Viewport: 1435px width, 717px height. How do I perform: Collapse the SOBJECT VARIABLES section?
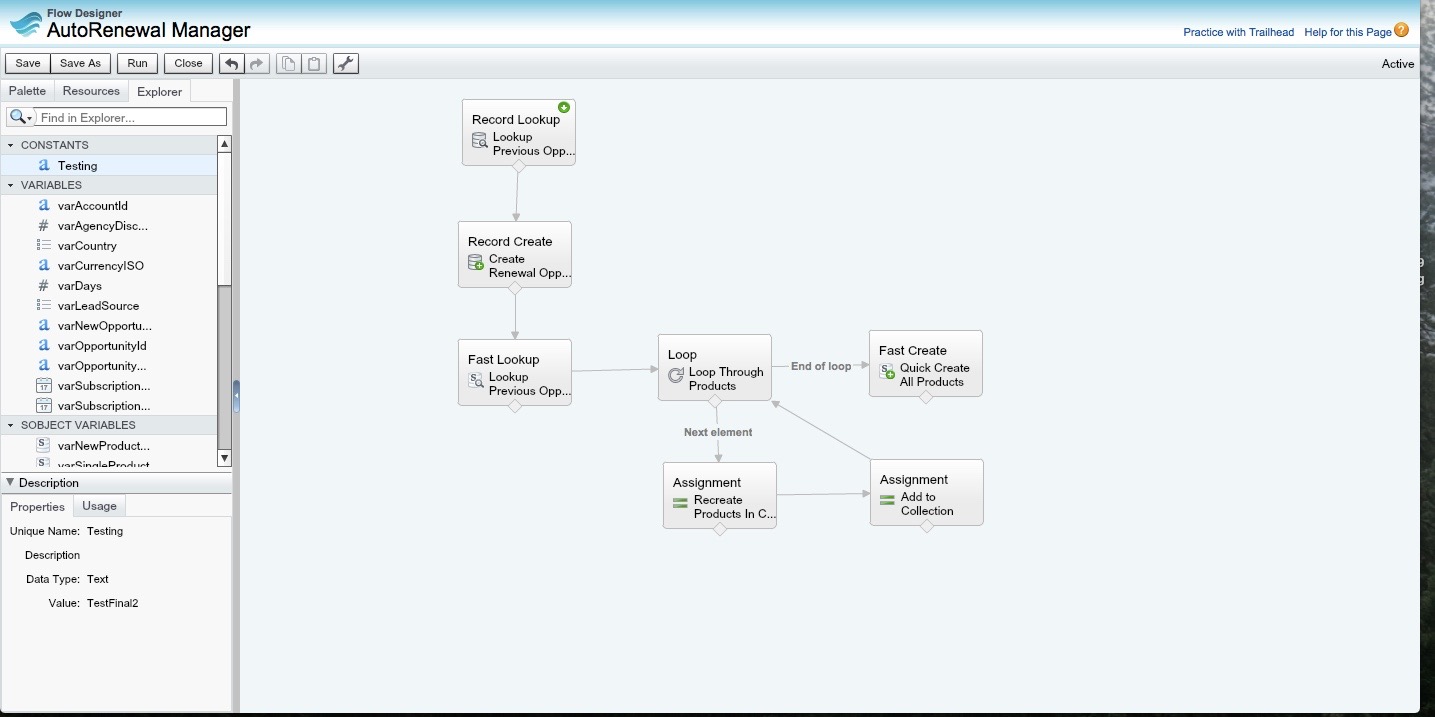(x=11, y=425)
